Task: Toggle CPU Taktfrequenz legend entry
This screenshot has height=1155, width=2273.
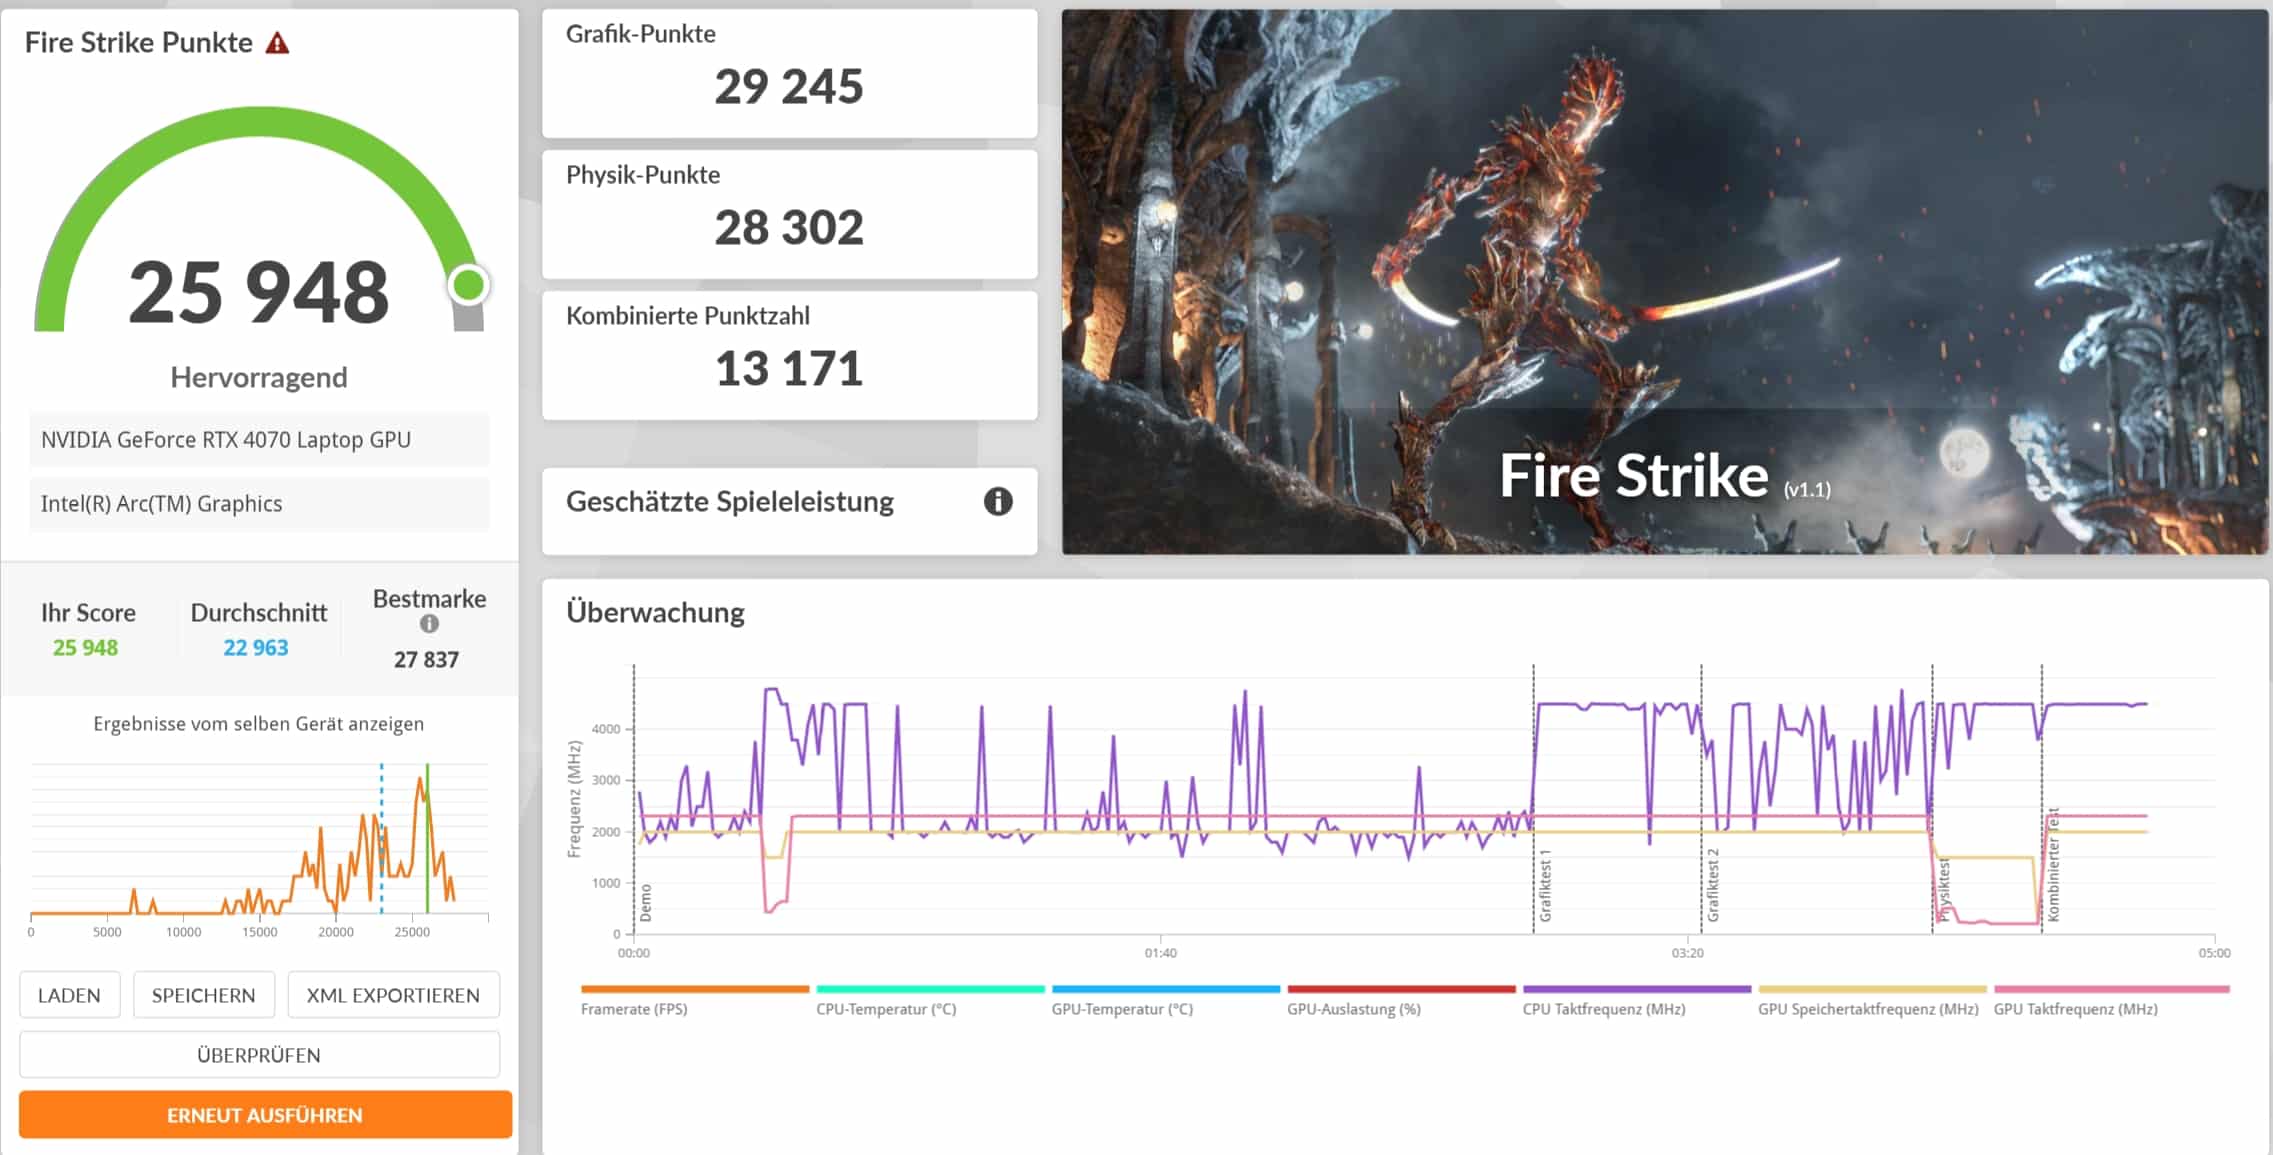Action: (1603, 1009)
